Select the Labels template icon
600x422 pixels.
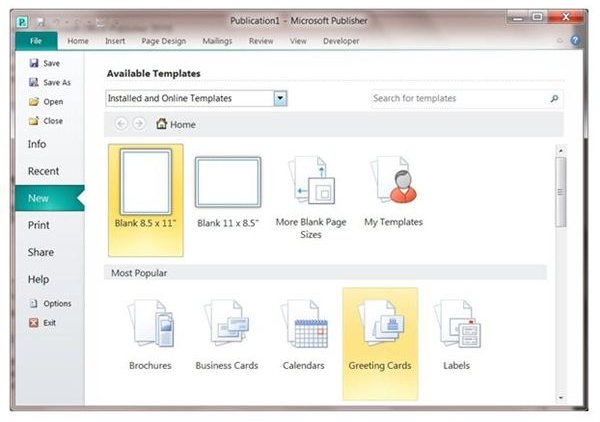click(457, 323)
